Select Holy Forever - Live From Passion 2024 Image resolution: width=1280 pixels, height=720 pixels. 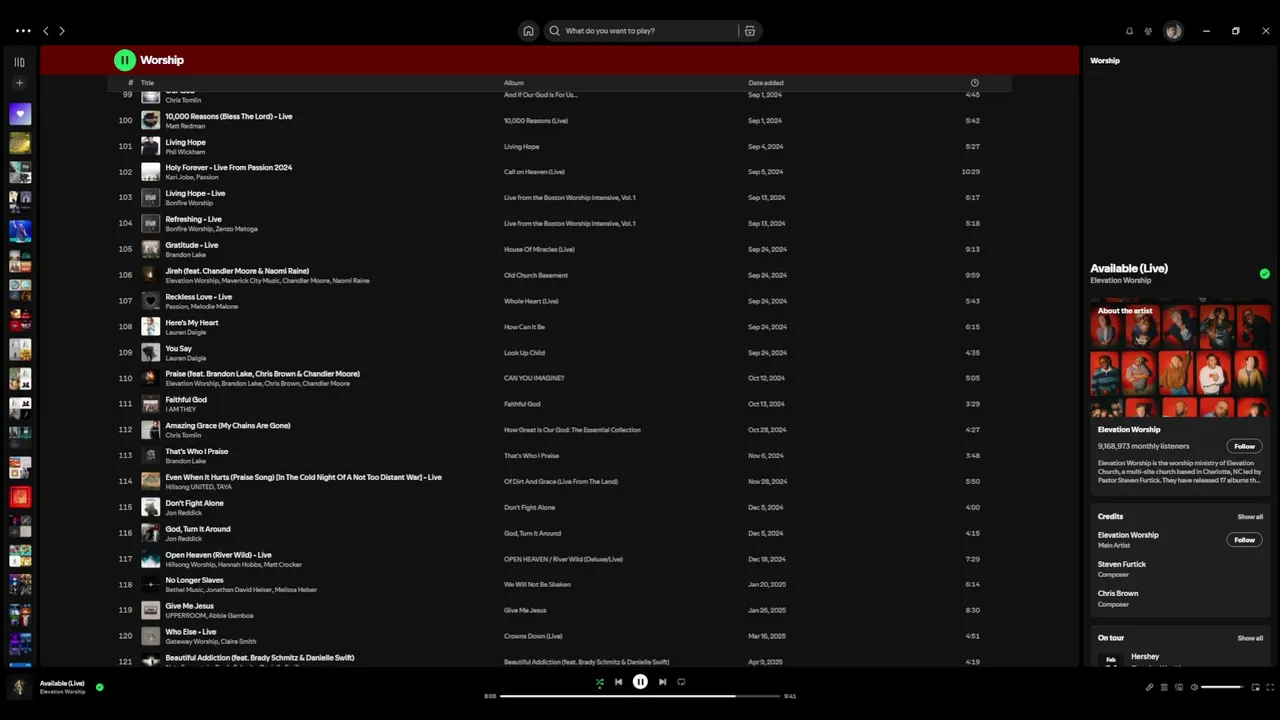(229, 168)
